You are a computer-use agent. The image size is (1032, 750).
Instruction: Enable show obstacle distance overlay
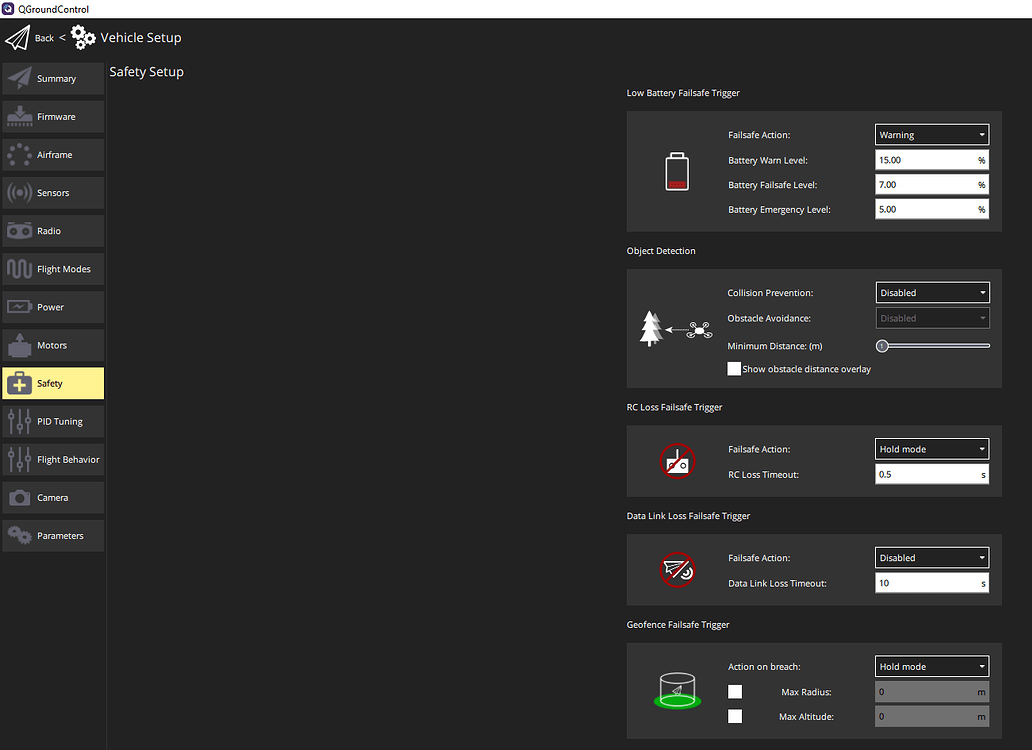pos(734,368)
